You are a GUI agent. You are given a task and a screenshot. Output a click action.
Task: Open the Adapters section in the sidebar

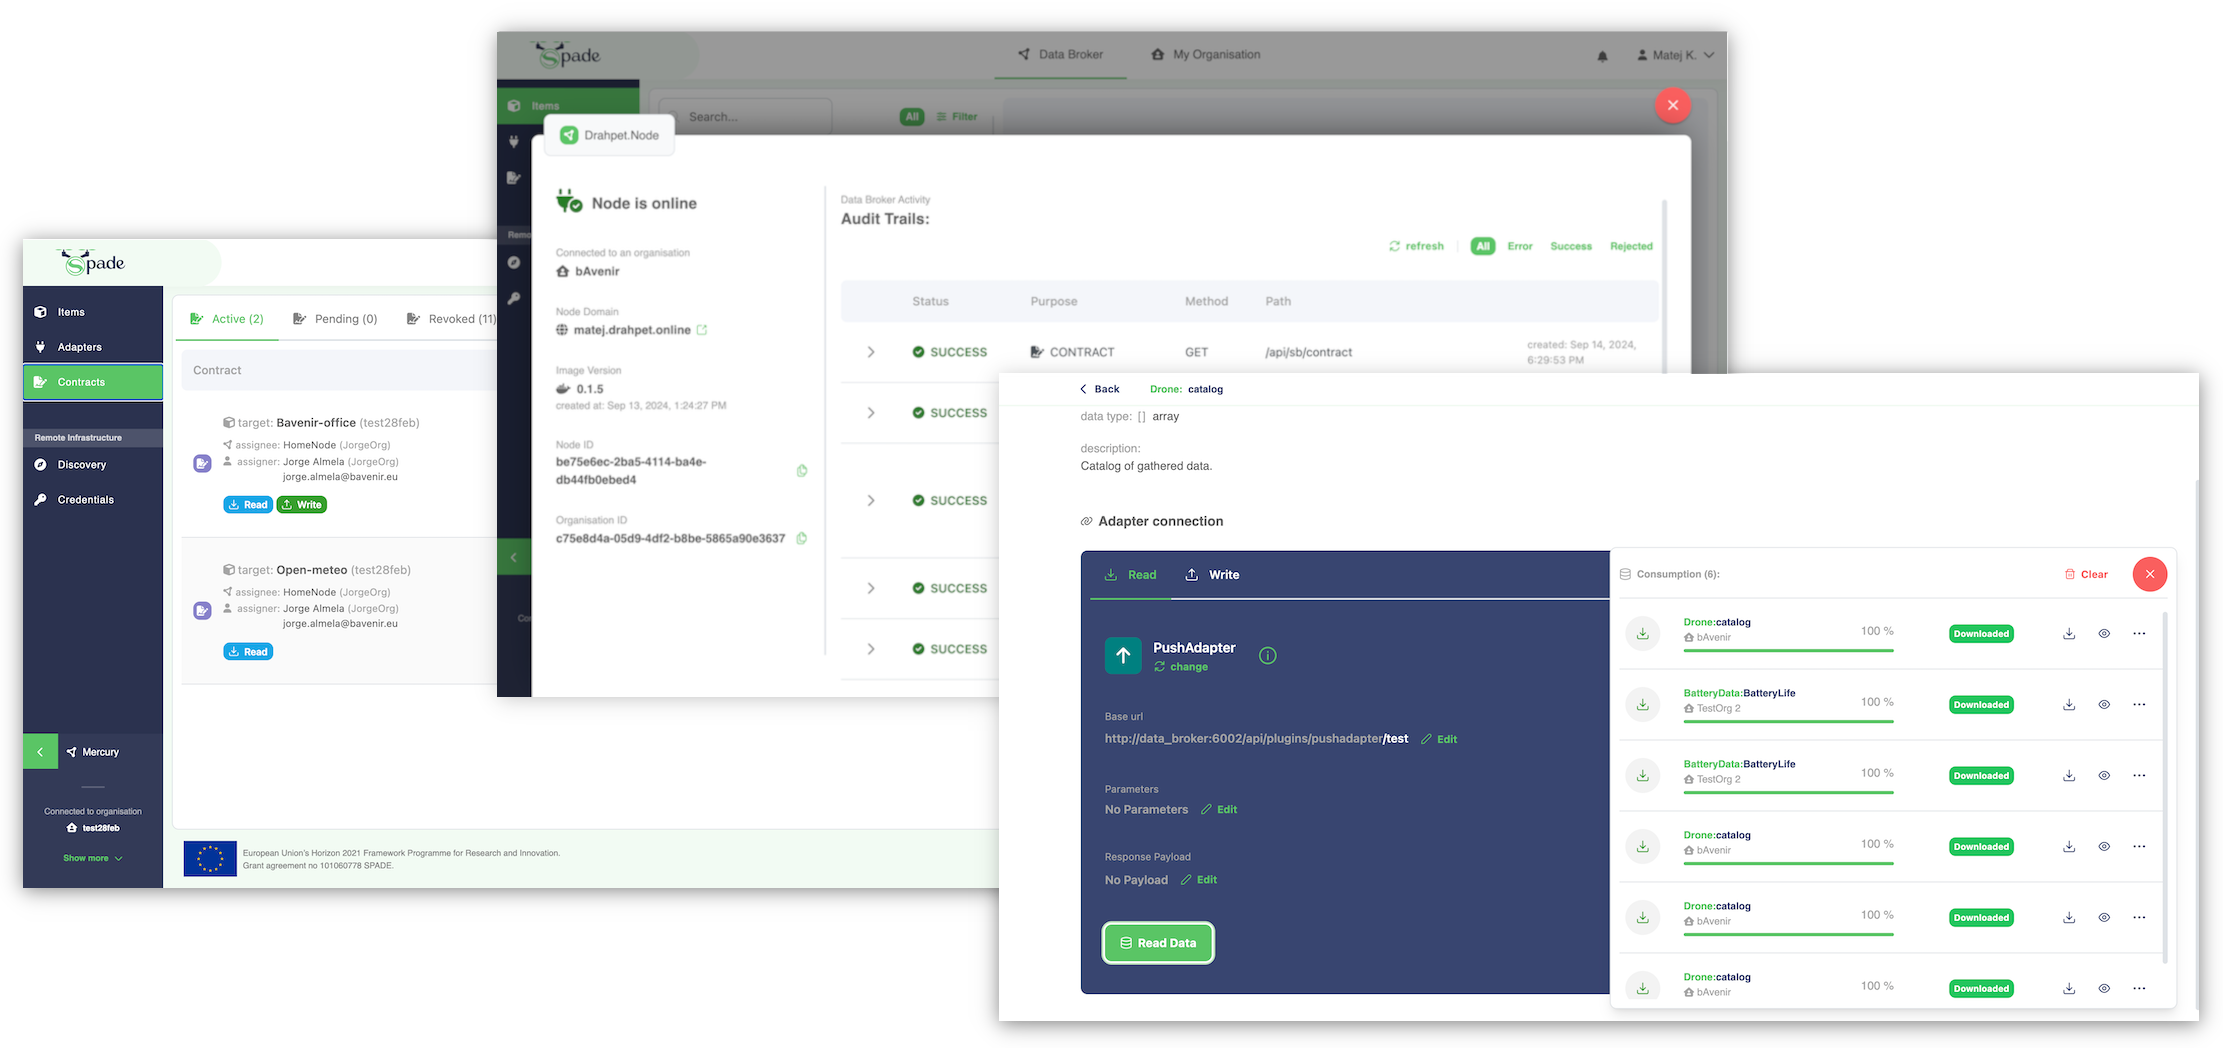78,346
